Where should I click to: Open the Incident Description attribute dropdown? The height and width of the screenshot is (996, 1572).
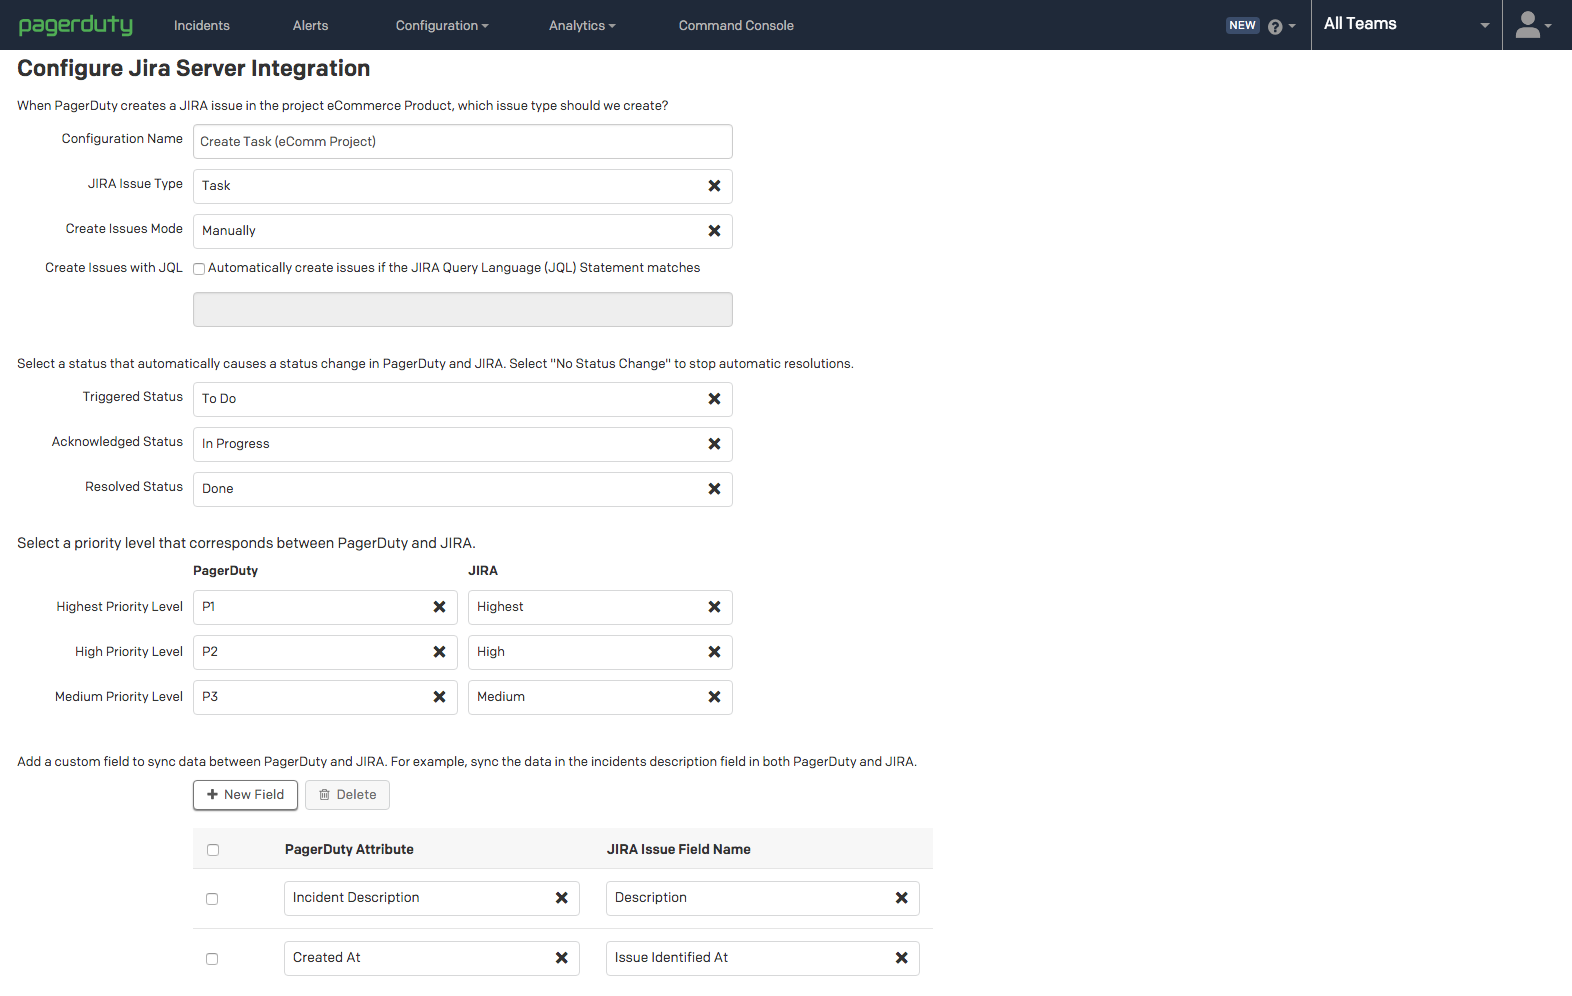tap(431, 898)
